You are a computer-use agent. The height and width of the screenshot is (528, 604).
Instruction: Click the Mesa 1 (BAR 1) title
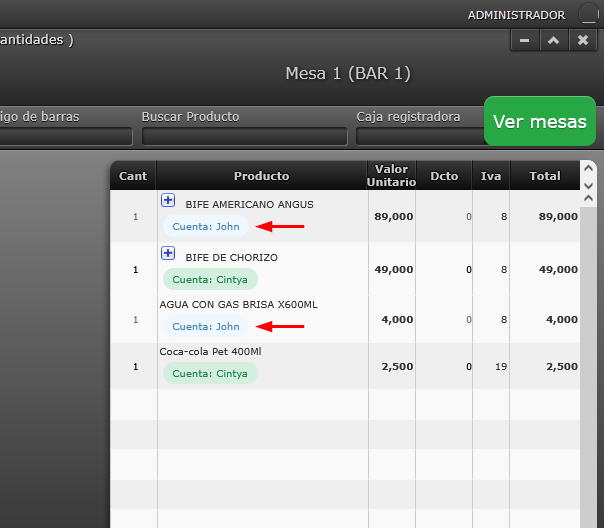pos(348,73)
